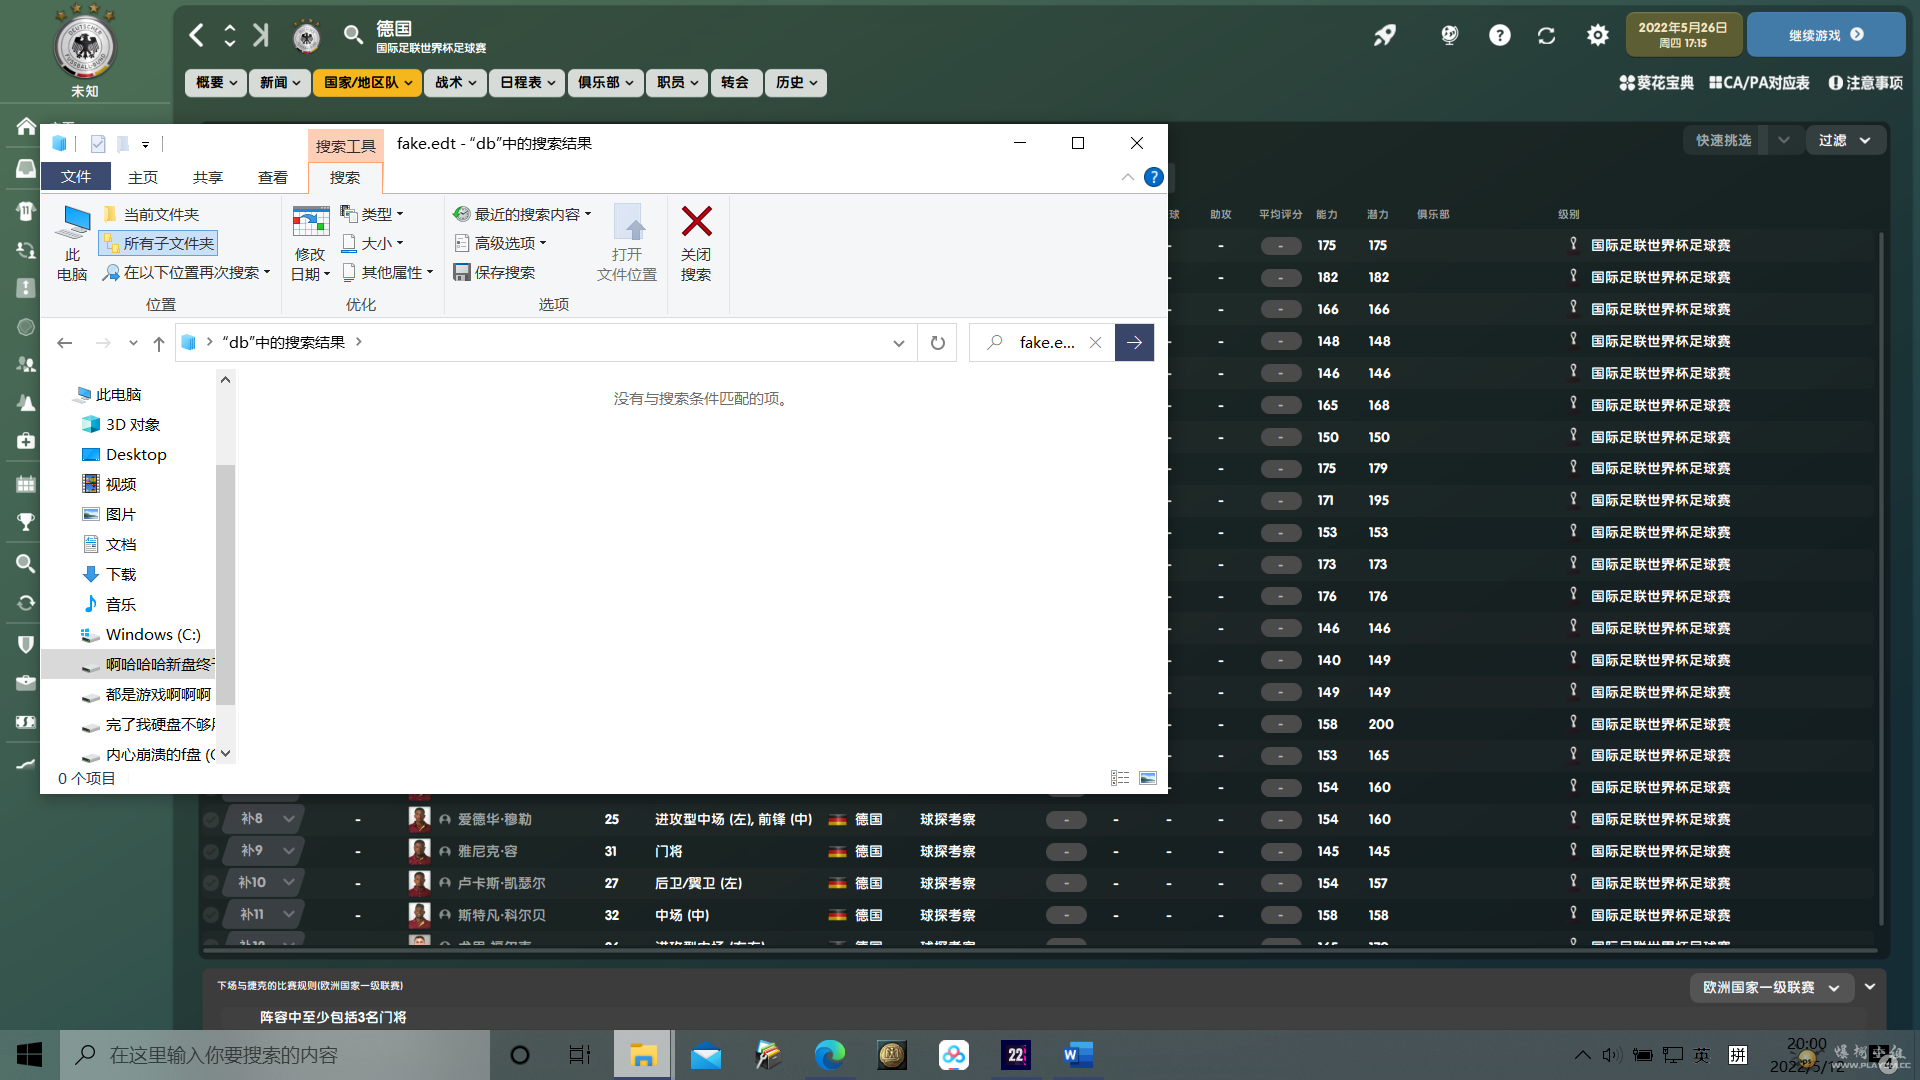Expand the Explorer address bar history dropdown
Screen dimensions: 1920x1080
click(x=899, y=343)
